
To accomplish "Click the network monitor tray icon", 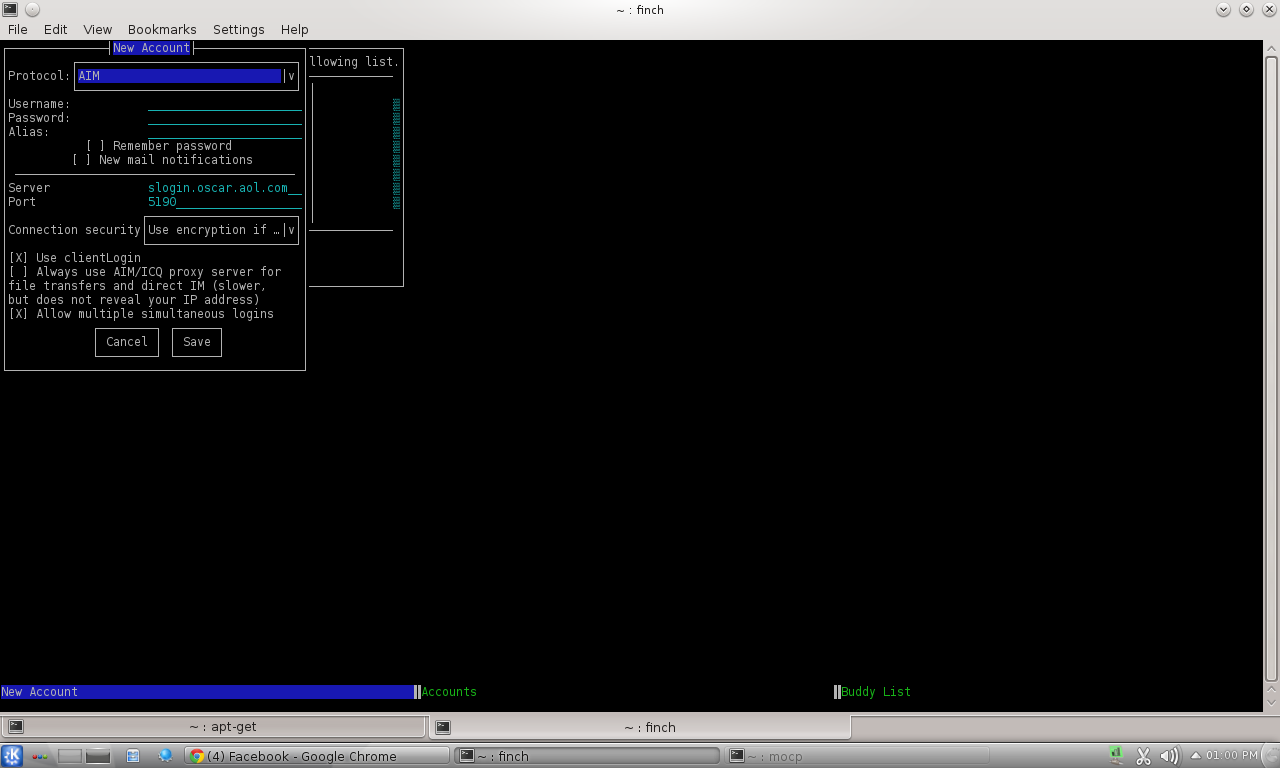I will point(1114,755).
